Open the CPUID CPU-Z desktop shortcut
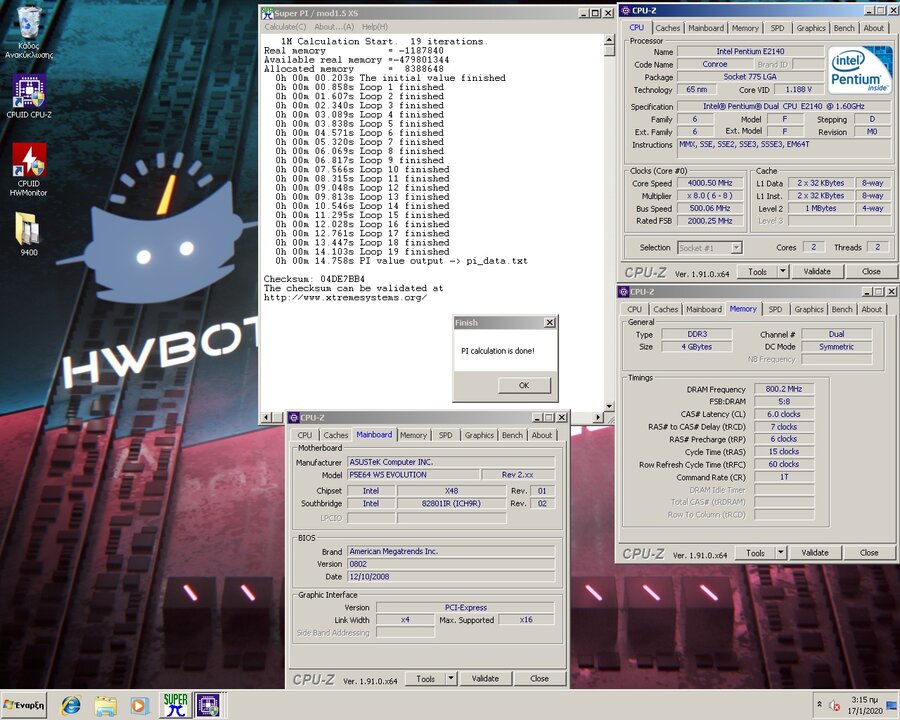This screenshot has height=720, width=900. click(x=29, y=96)
